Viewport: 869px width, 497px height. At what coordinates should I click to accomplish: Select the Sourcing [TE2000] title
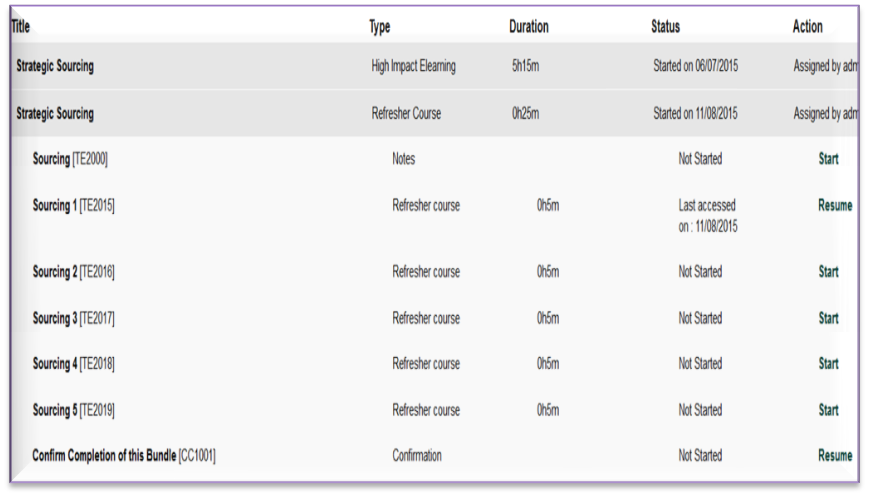pyautogui.click(x=70, y=159)
